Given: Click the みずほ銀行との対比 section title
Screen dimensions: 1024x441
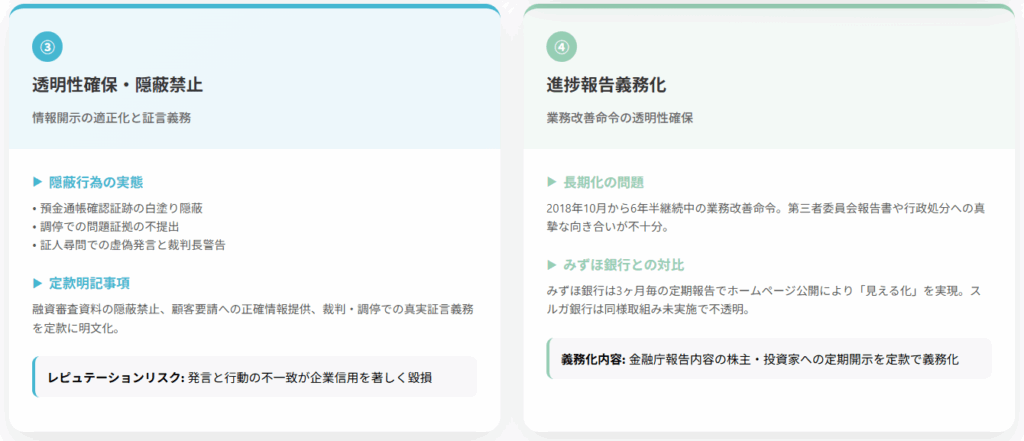Looking at the screenshot, I should pyautogui.click(x=624, y=265).
